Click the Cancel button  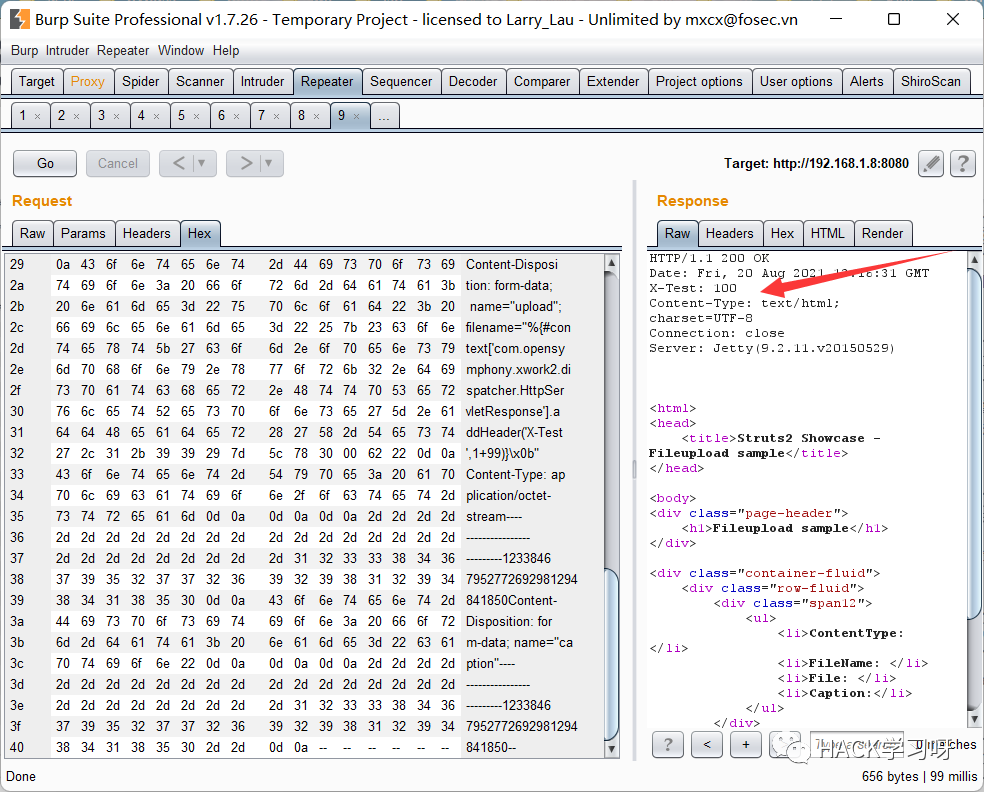[118, 163]
